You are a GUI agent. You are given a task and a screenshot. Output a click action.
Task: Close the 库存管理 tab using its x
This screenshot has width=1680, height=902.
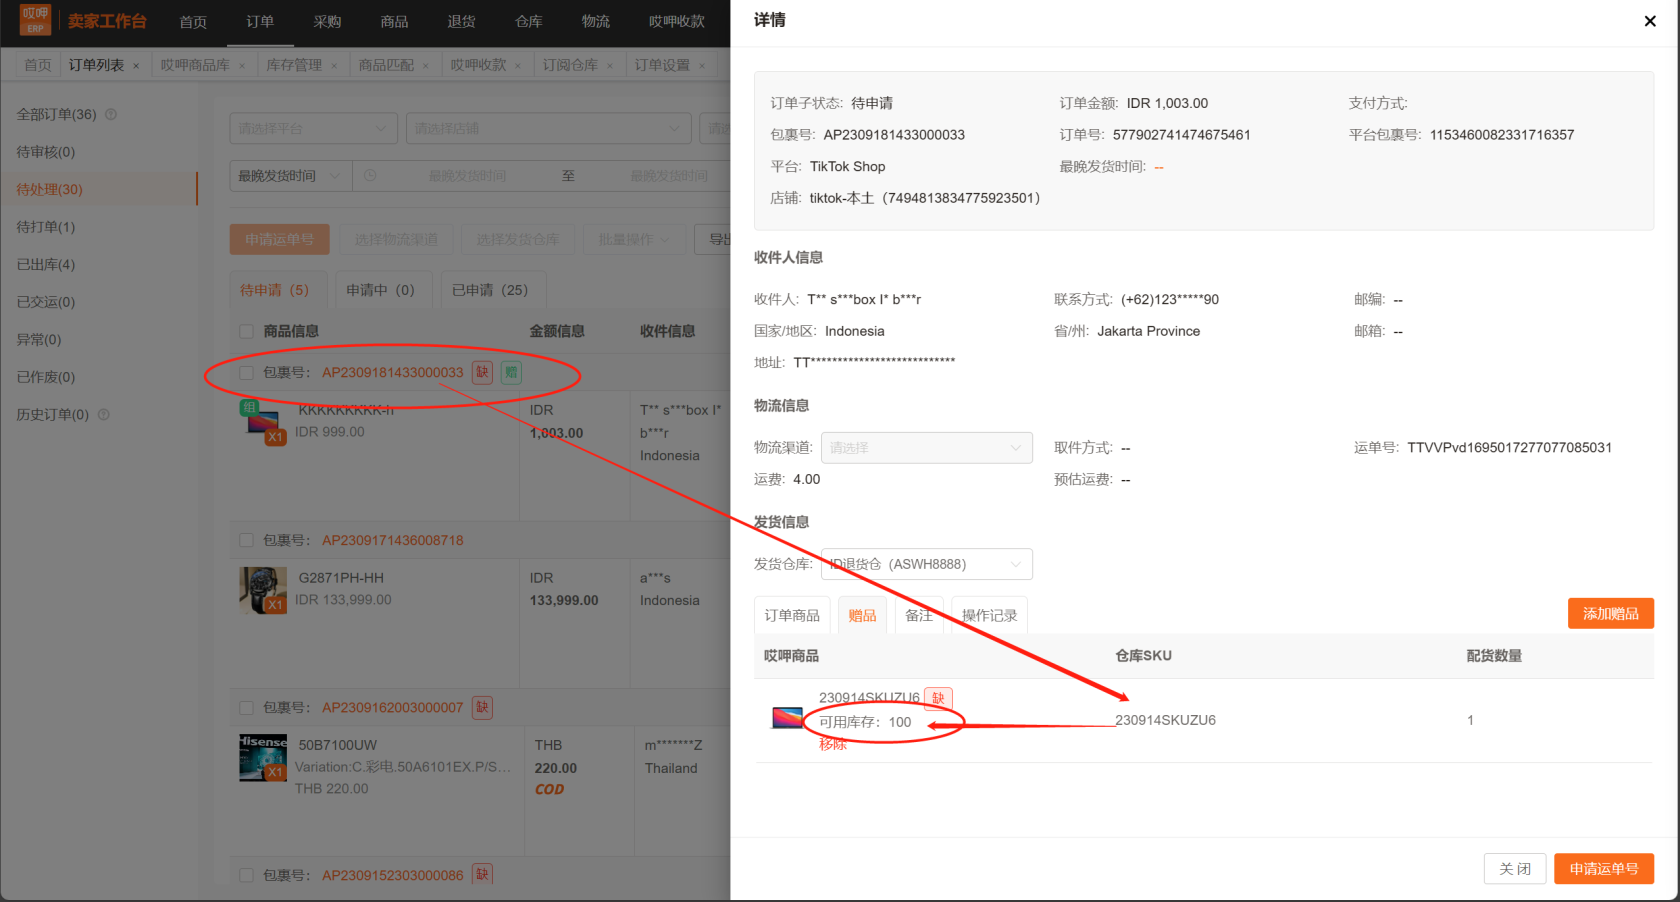point(334,66)
